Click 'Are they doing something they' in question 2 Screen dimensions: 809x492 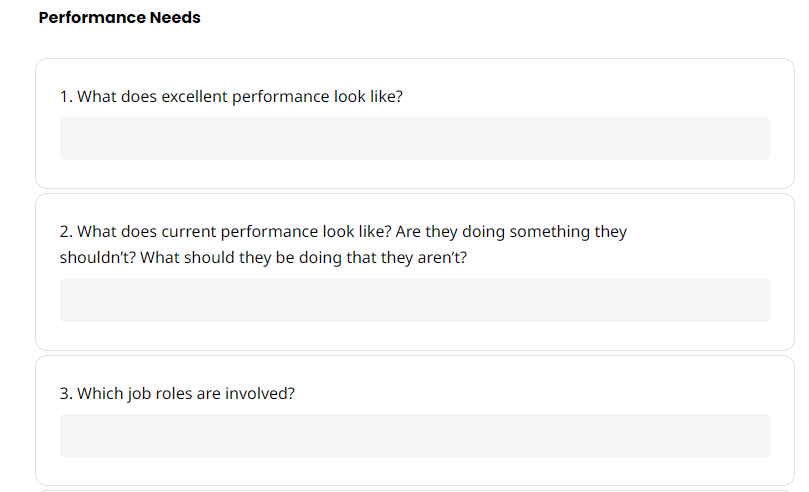(511, 232)
